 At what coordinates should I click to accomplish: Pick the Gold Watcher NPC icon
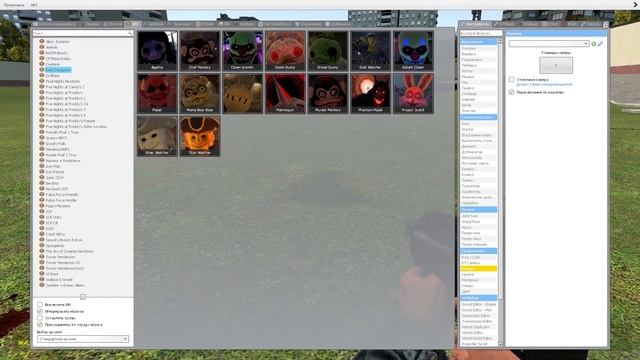coord(370,51)
